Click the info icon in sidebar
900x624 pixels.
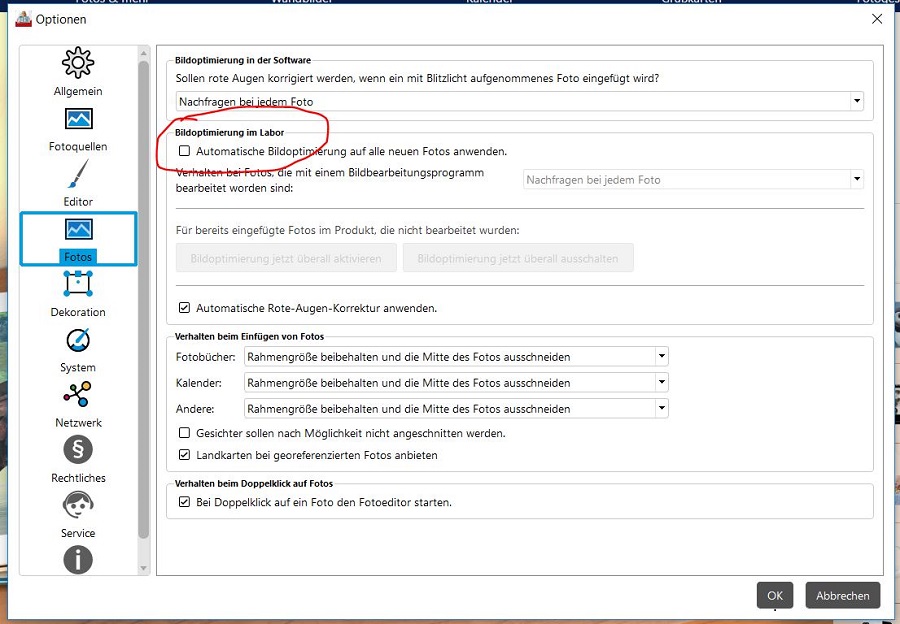click(78, 559)
